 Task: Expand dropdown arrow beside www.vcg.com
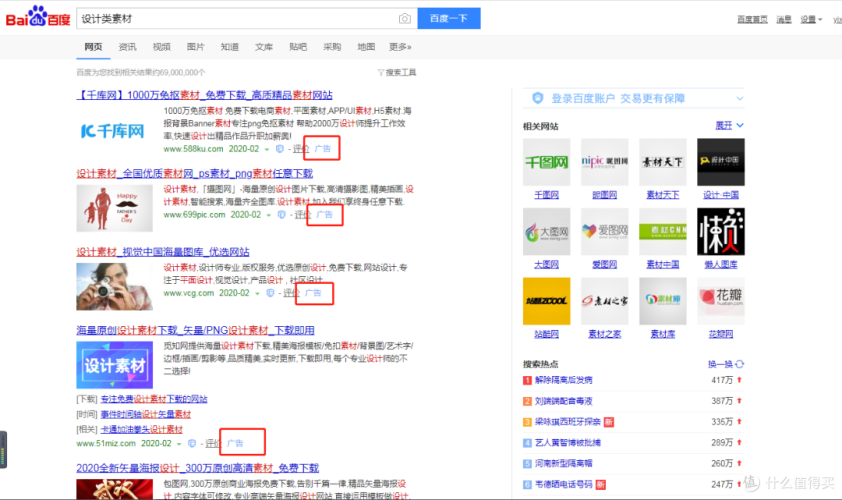[x=257, y=294]
